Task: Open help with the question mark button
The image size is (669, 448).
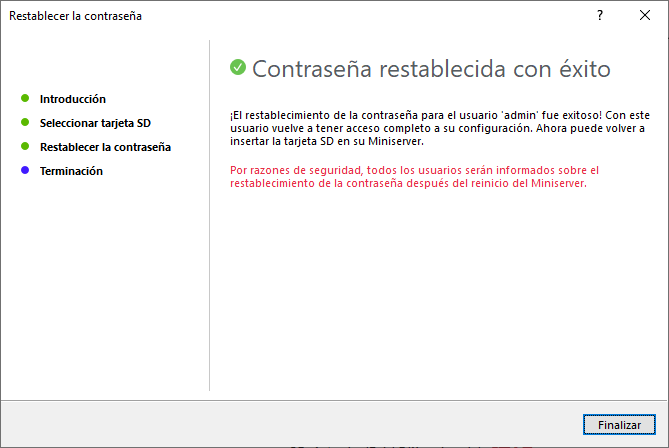Action: pyautogui.click(x=600, y=16)
